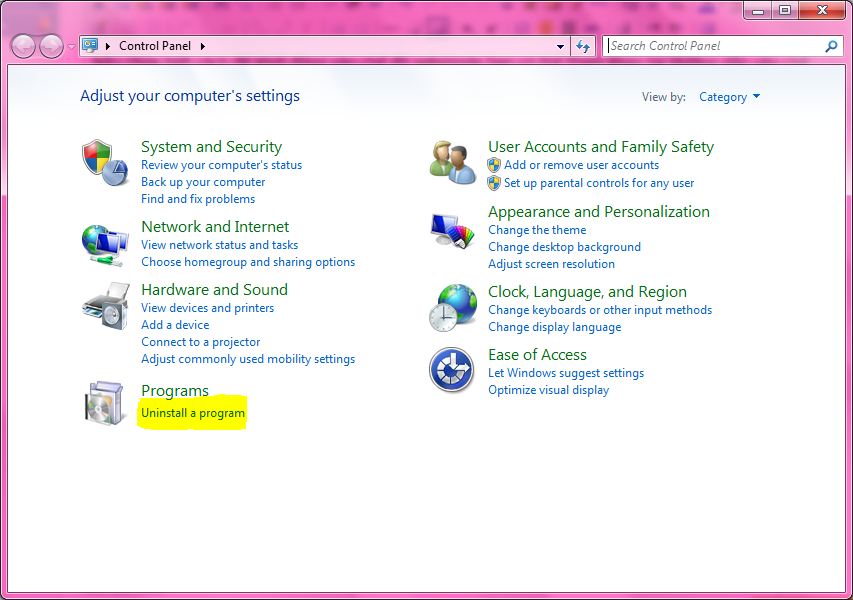Image resolution: width=853 pixels, height=600 pixels.
Task: Click Control Panel in the address breadcrumb
Action: tap(155, 46)
